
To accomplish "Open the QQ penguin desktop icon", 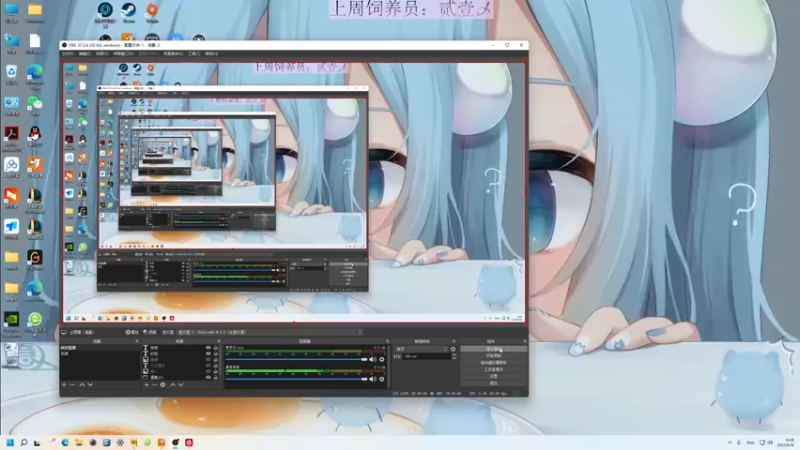I will (35, 137).
